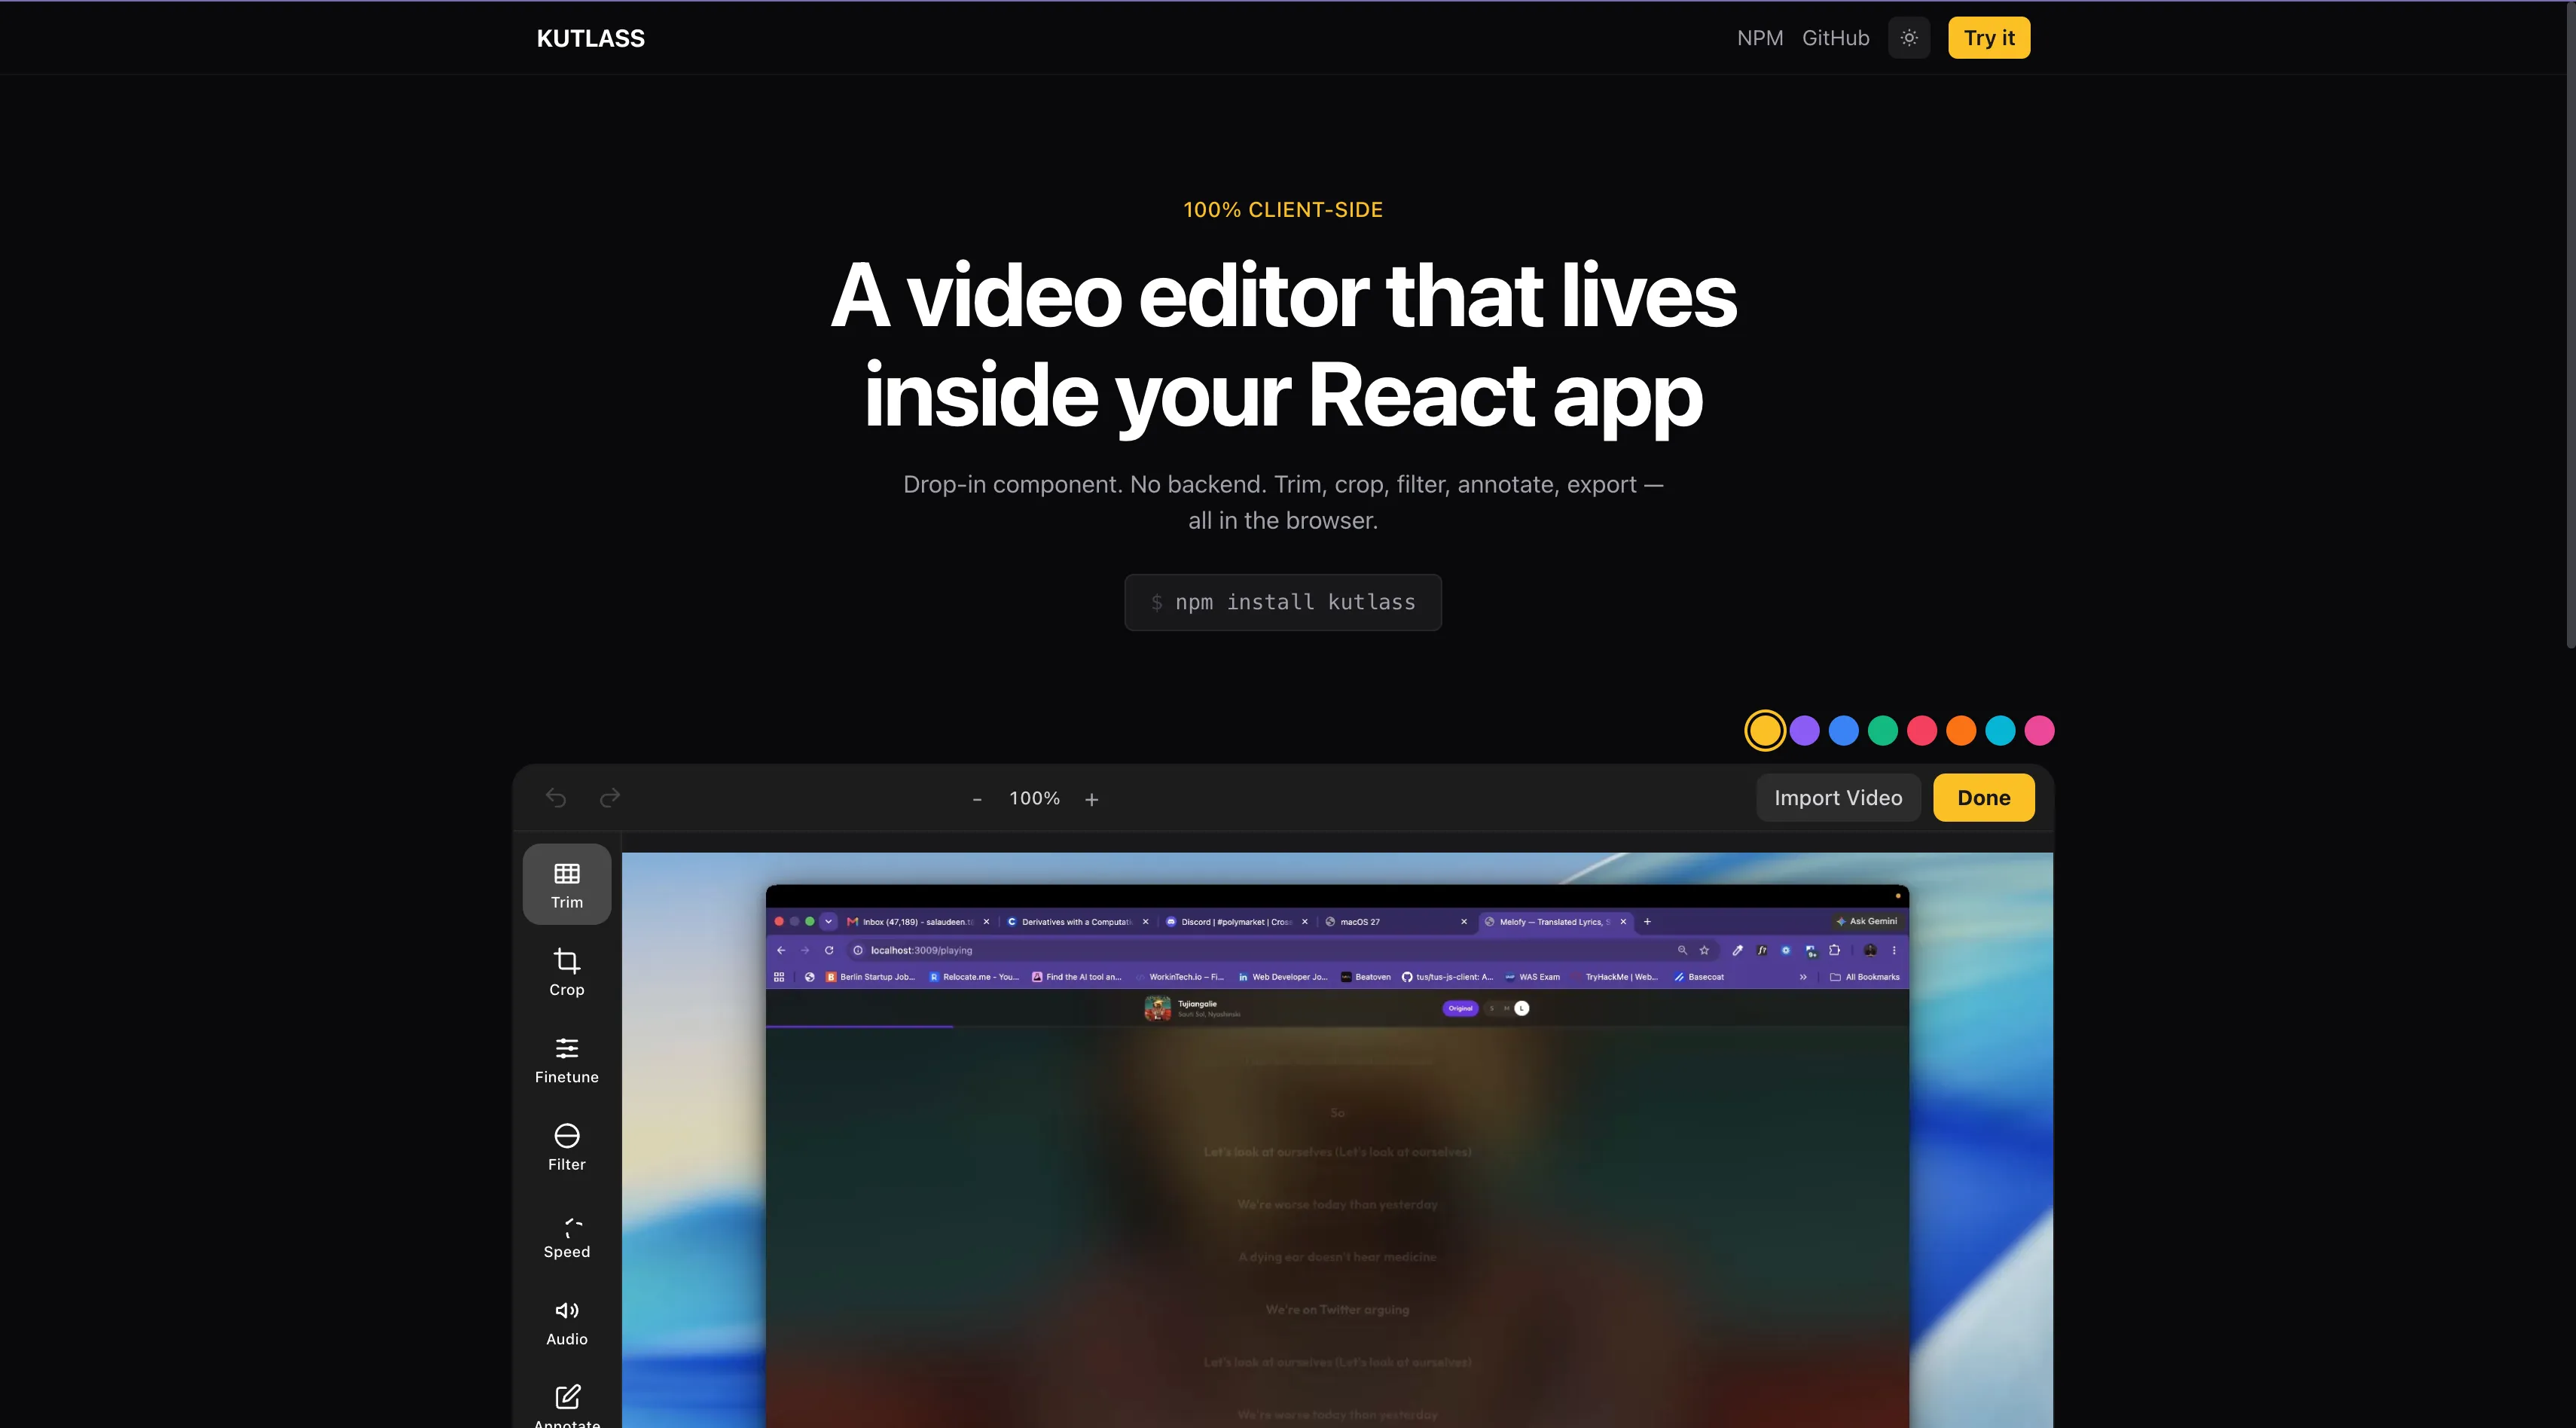Click the back arrow in video preview
This screenshot has width=2576, height=1428.
781,951
